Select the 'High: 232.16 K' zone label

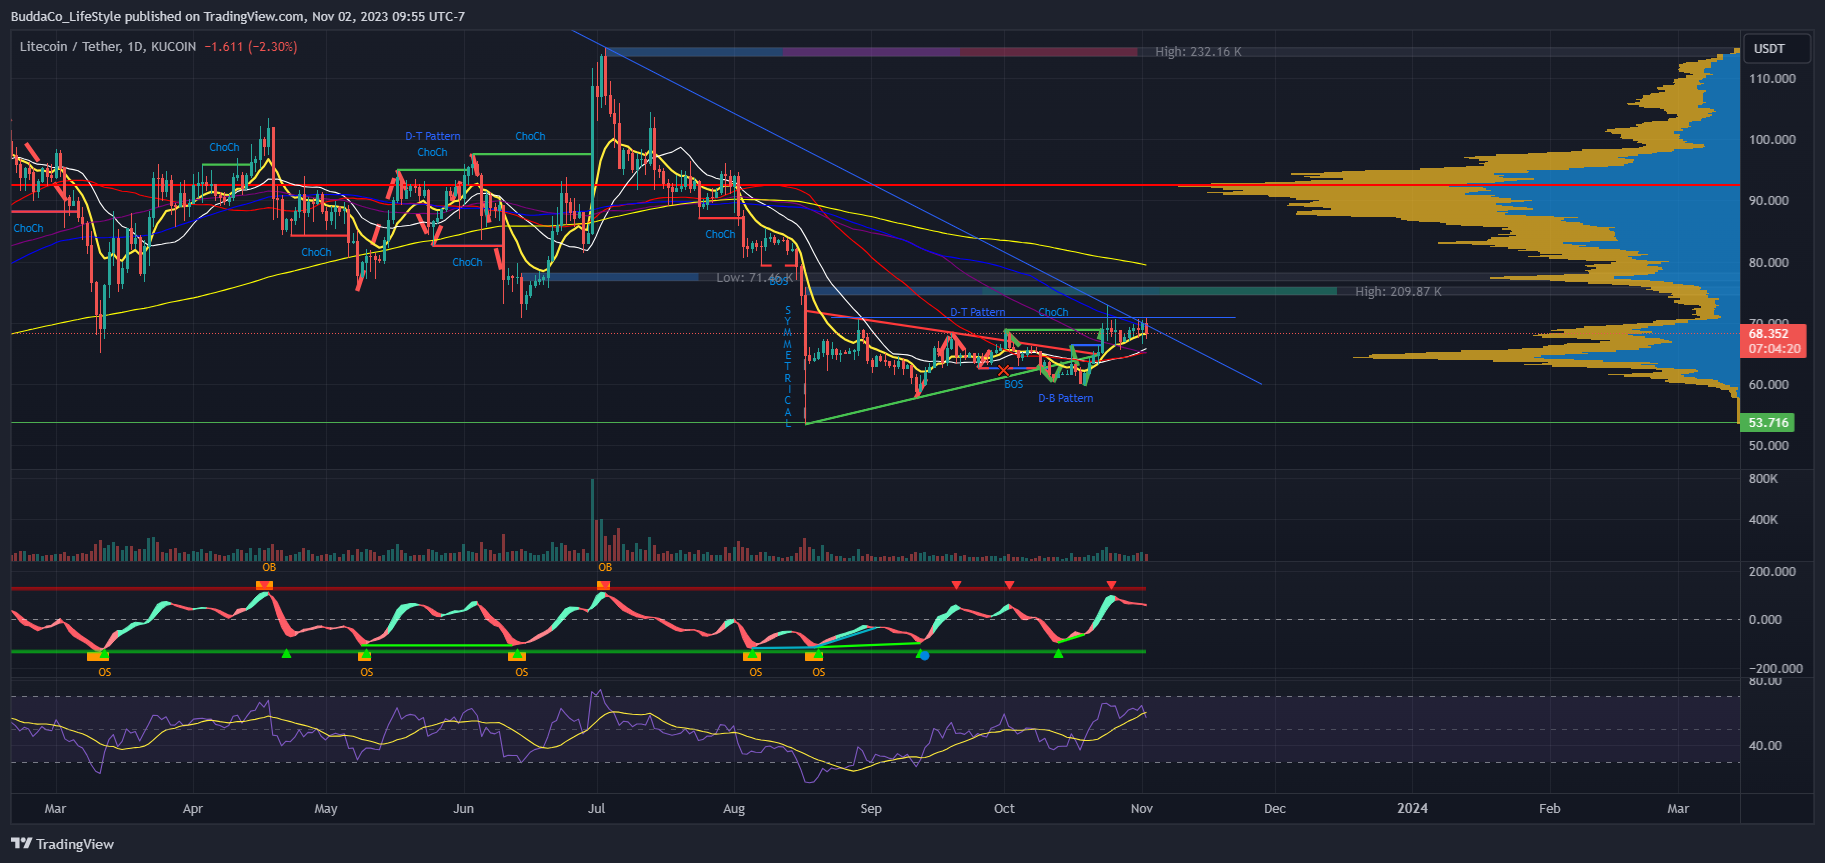(x=1198, y=52)
